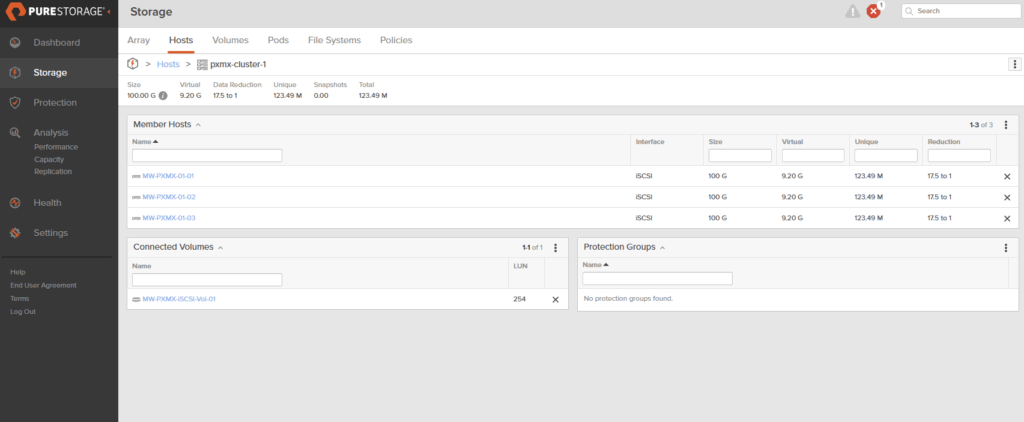The width and height of the screenshot is (1024, 422).
Task: Open Protection in the sidebar
Action: click(55, 103)
